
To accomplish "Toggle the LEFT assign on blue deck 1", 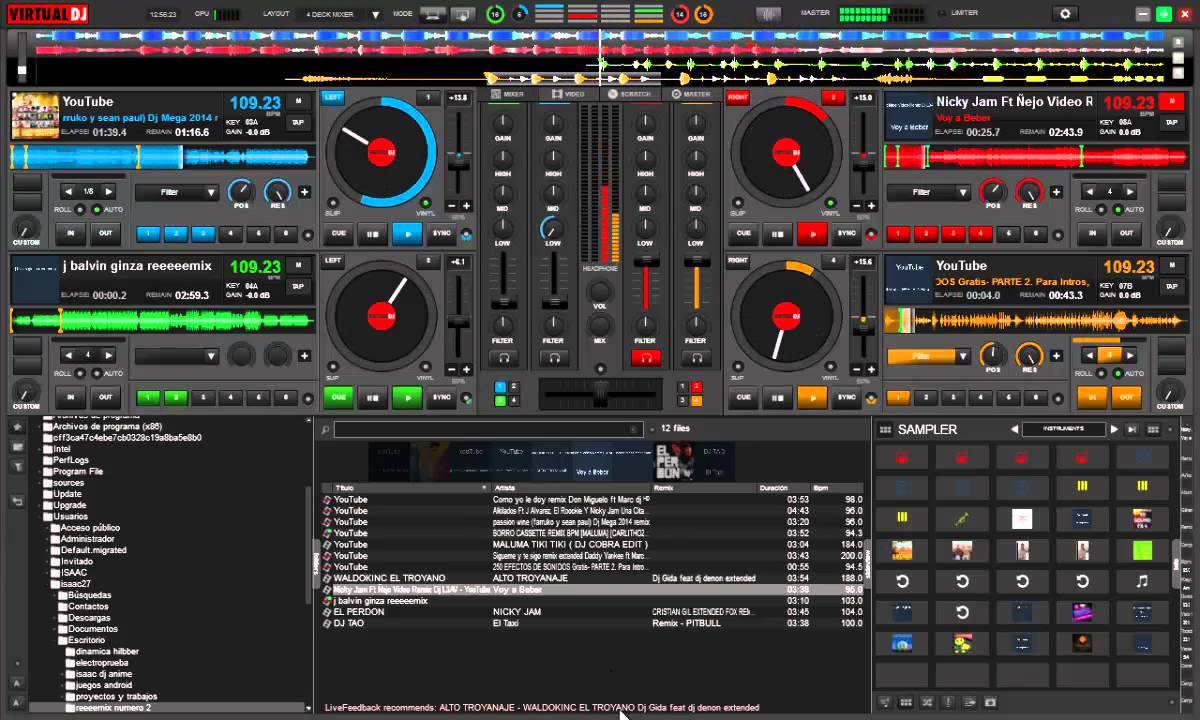I will [x=332, y=97].
